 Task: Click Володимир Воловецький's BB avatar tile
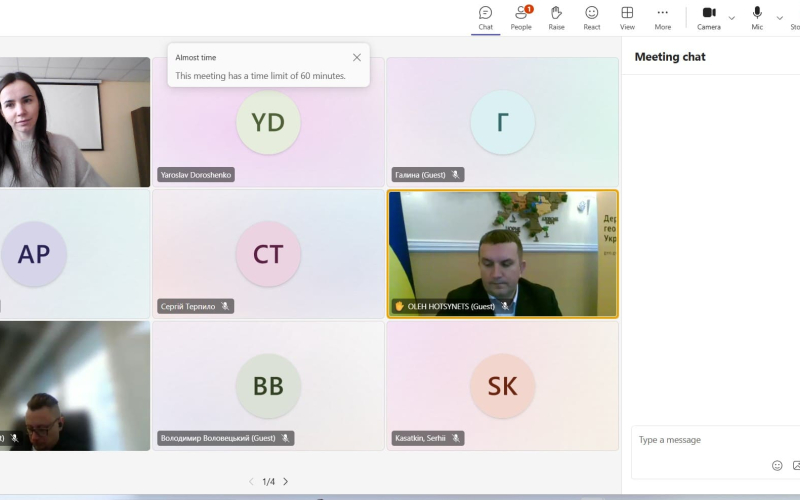[268, 386]
